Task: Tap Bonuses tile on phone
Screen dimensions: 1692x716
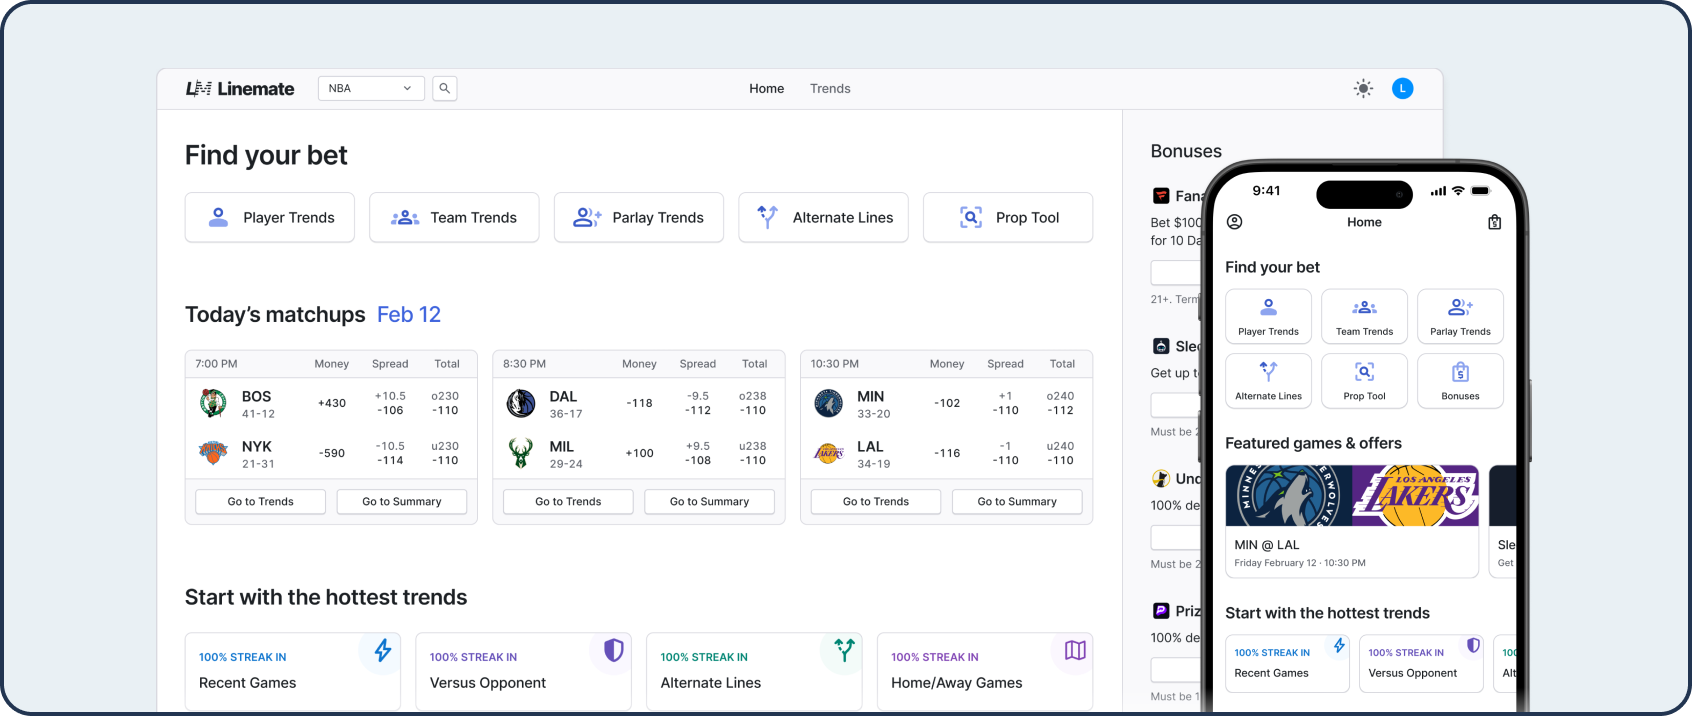Action: (1460, 381)
